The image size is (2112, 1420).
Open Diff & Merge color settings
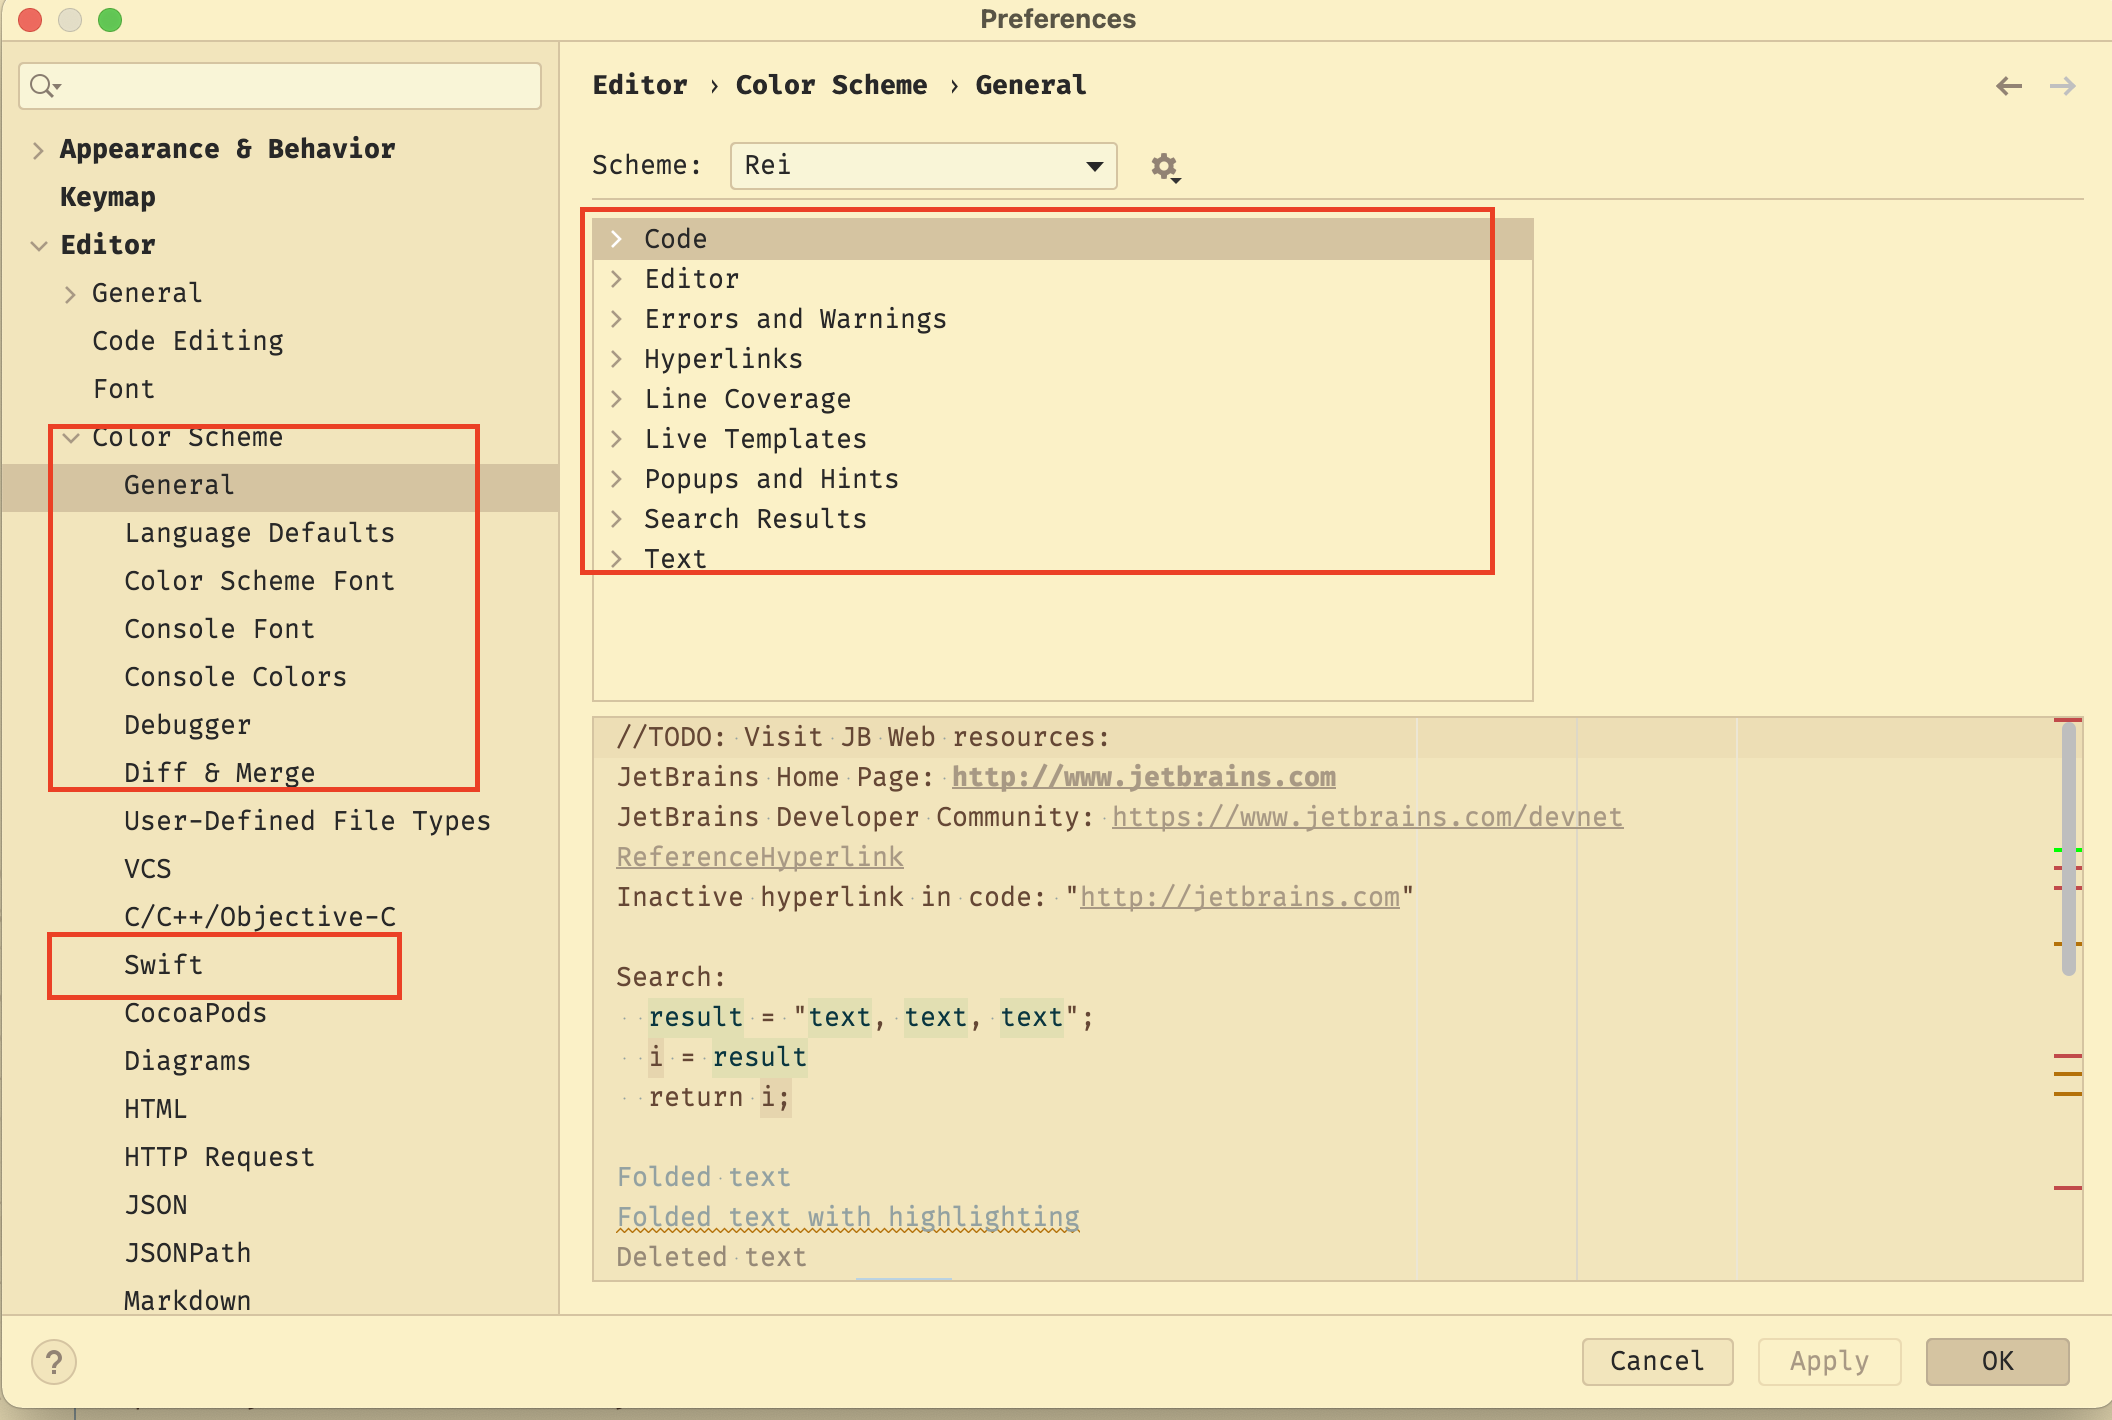(x=220, y=773)
